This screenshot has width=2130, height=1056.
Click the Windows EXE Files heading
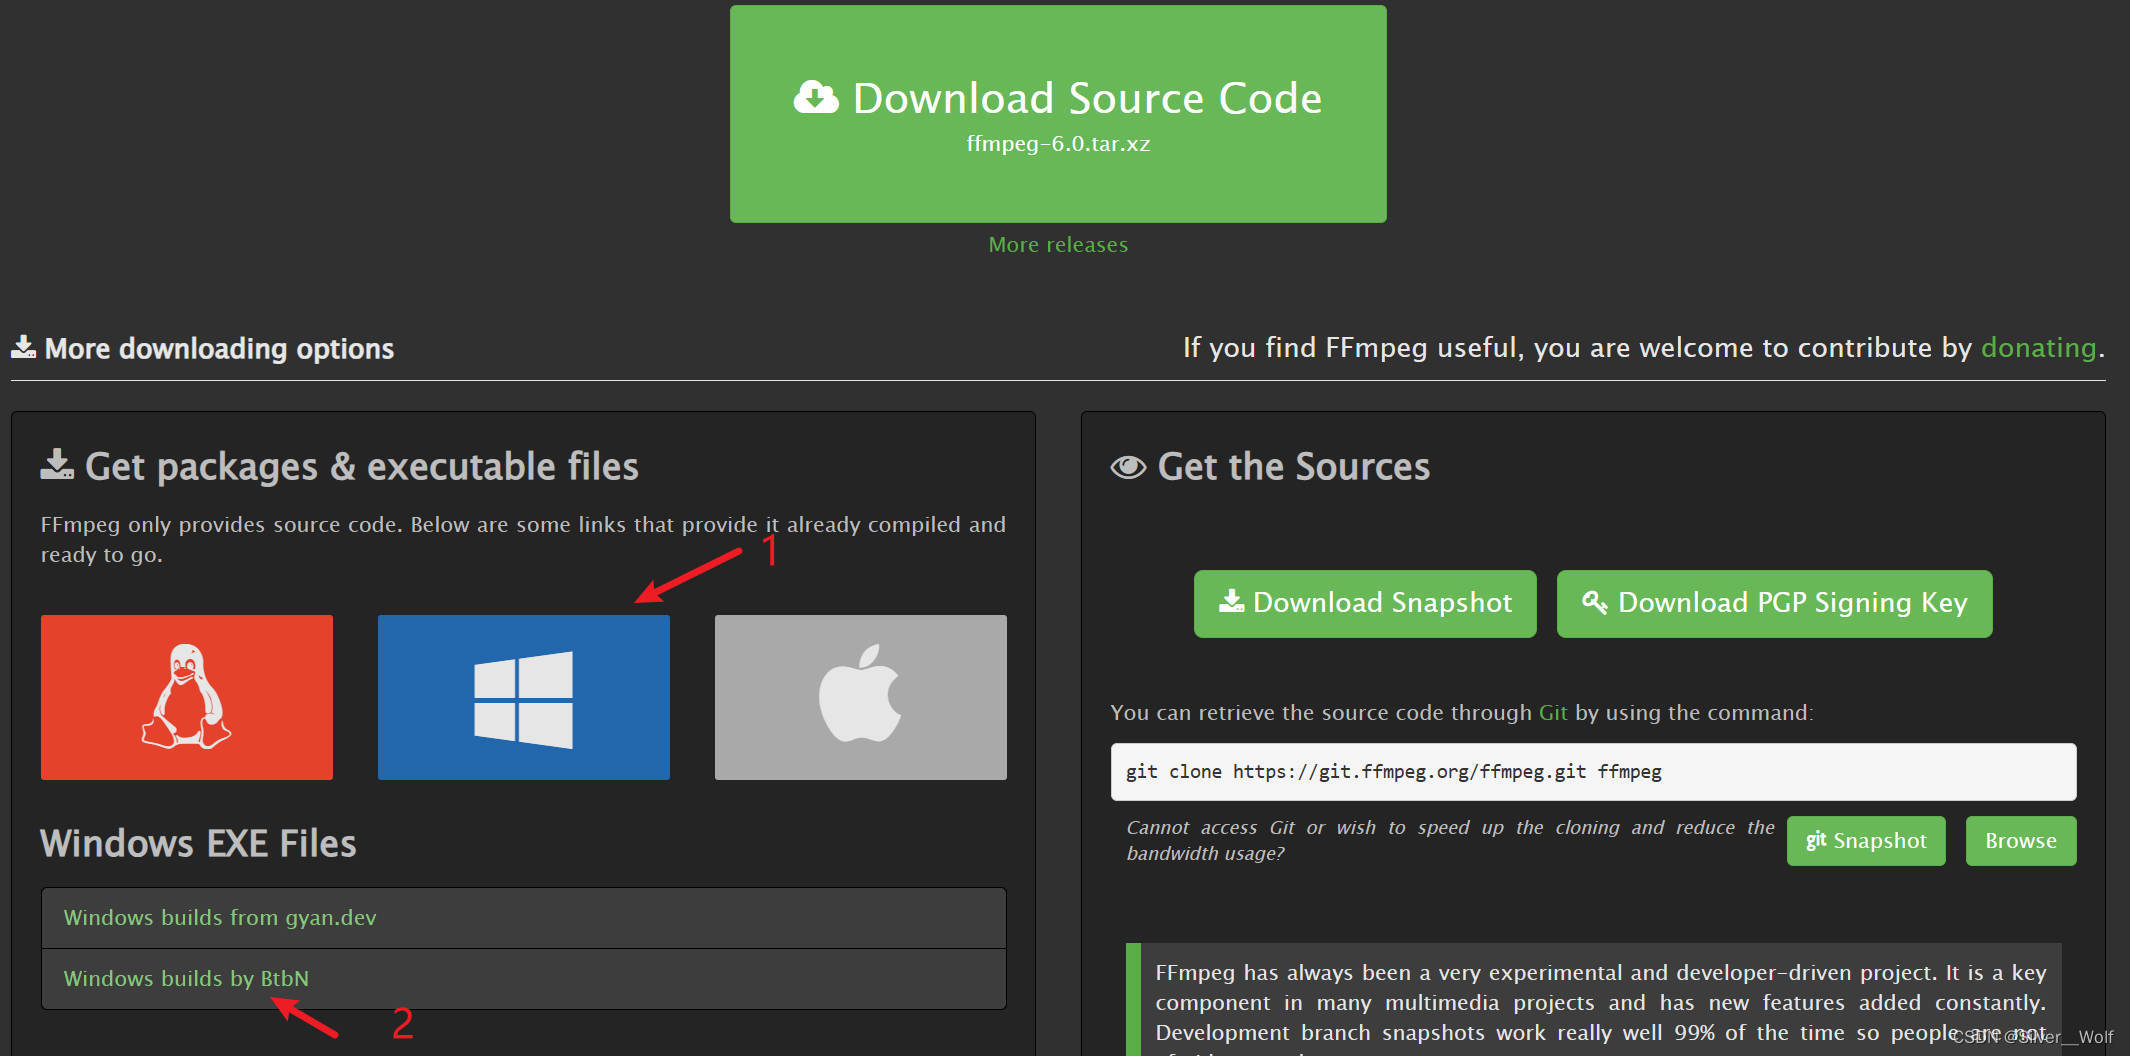click(x=198, y=844)
